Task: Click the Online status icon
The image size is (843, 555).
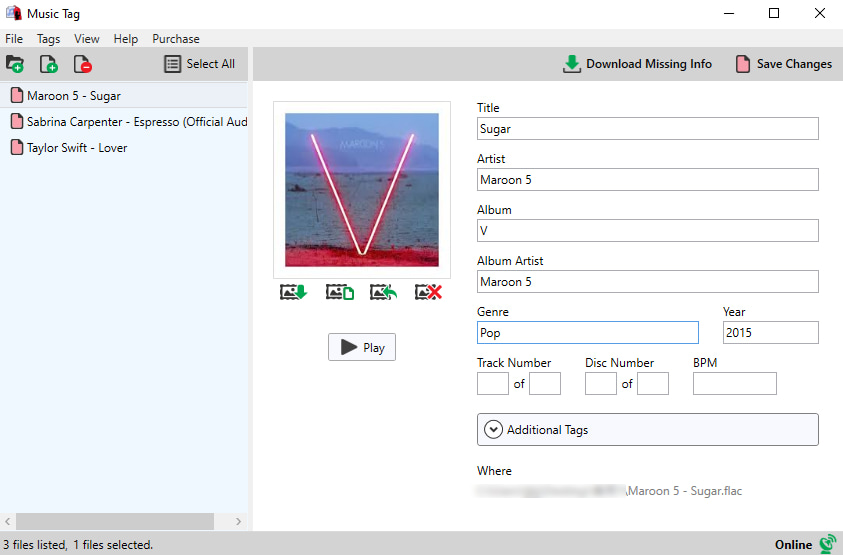Action: tap(827, 544)
